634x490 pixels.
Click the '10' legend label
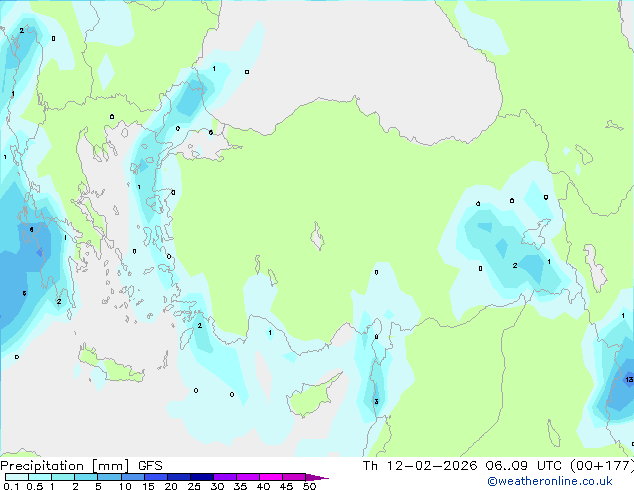125,486
